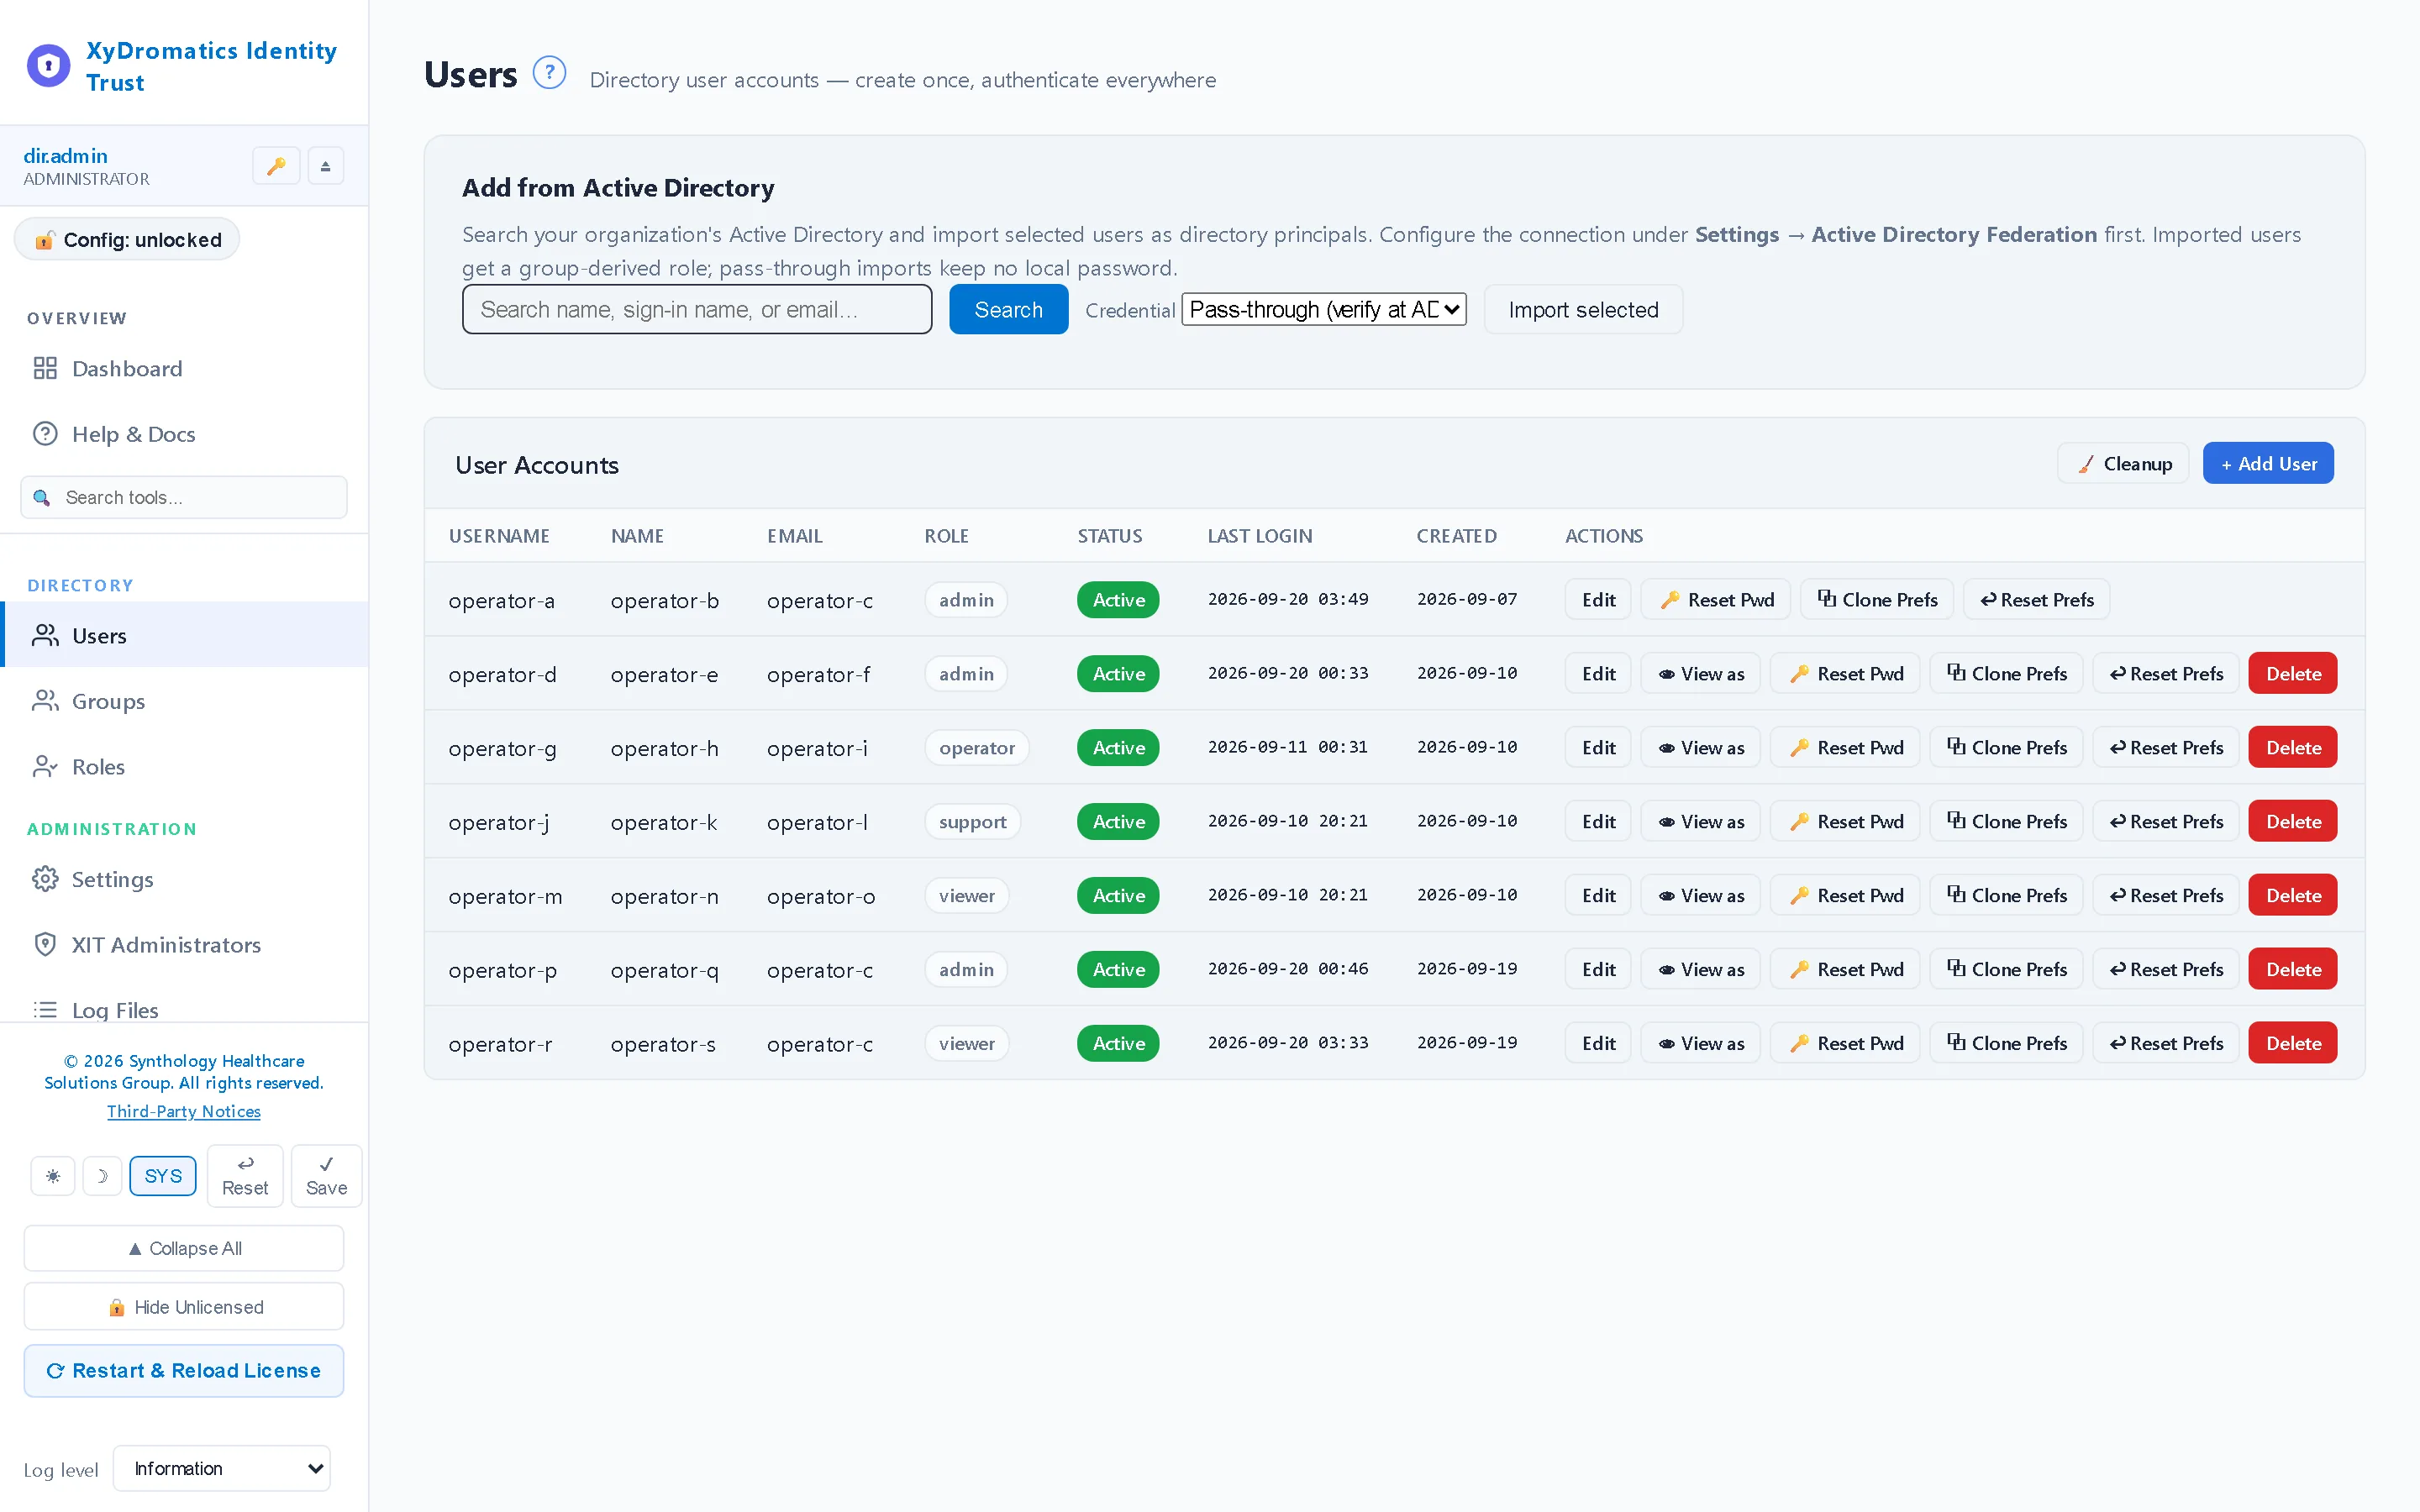Click the XIT Administrators shield icon
This screenshot has height=1512, width=2420.
[45, 945]
